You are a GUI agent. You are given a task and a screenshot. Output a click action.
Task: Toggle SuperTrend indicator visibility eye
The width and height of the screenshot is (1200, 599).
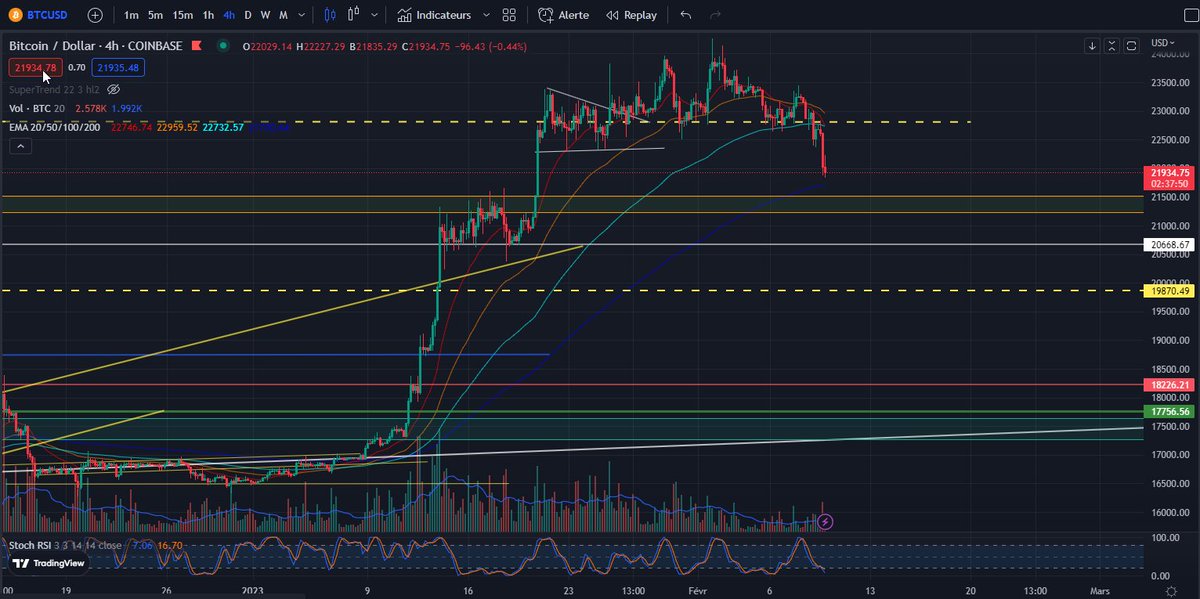point(114,89)
